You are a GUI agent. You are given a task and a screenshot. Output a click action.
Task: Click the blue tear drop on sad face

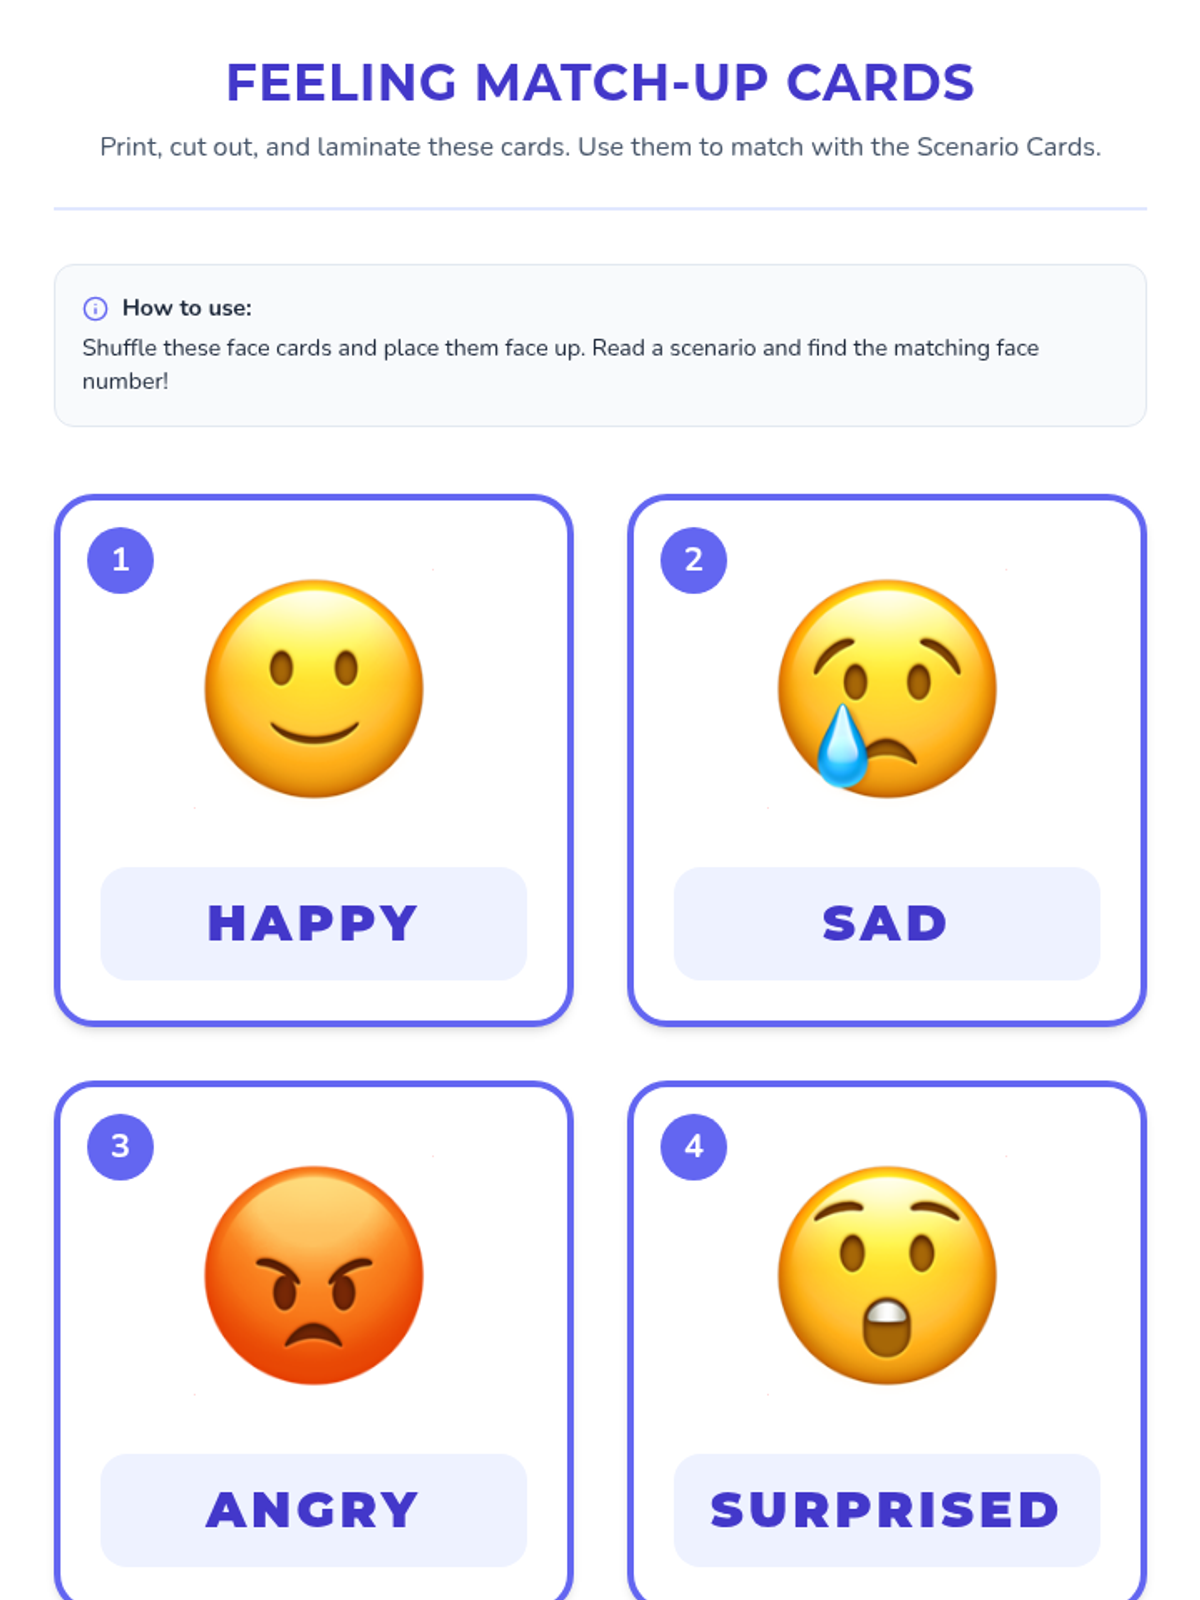pos(842,746)
